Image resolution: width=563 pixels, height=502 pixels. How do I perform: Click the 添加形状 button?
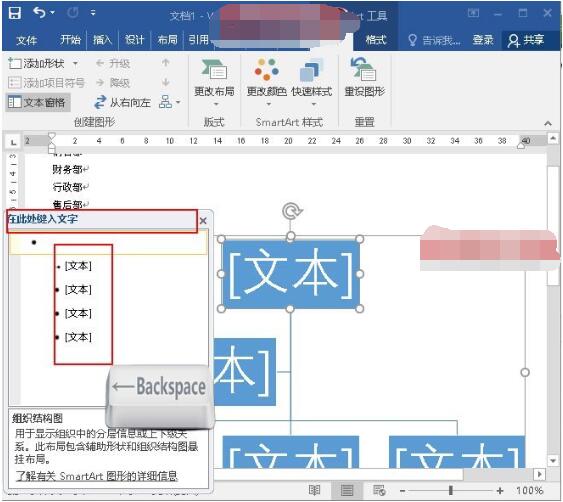tap(36, 64)
